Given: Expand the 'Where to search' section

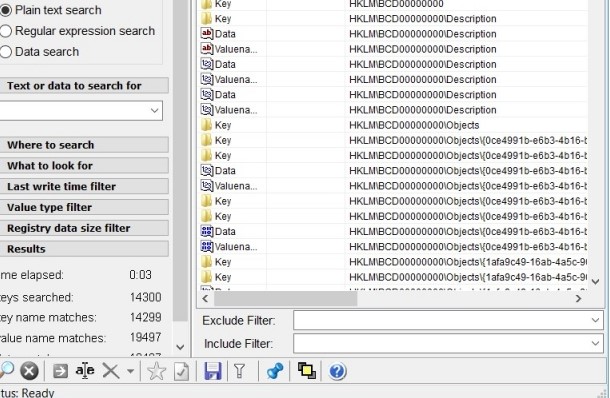Looking at the screenshot, I should click(84, 145).
